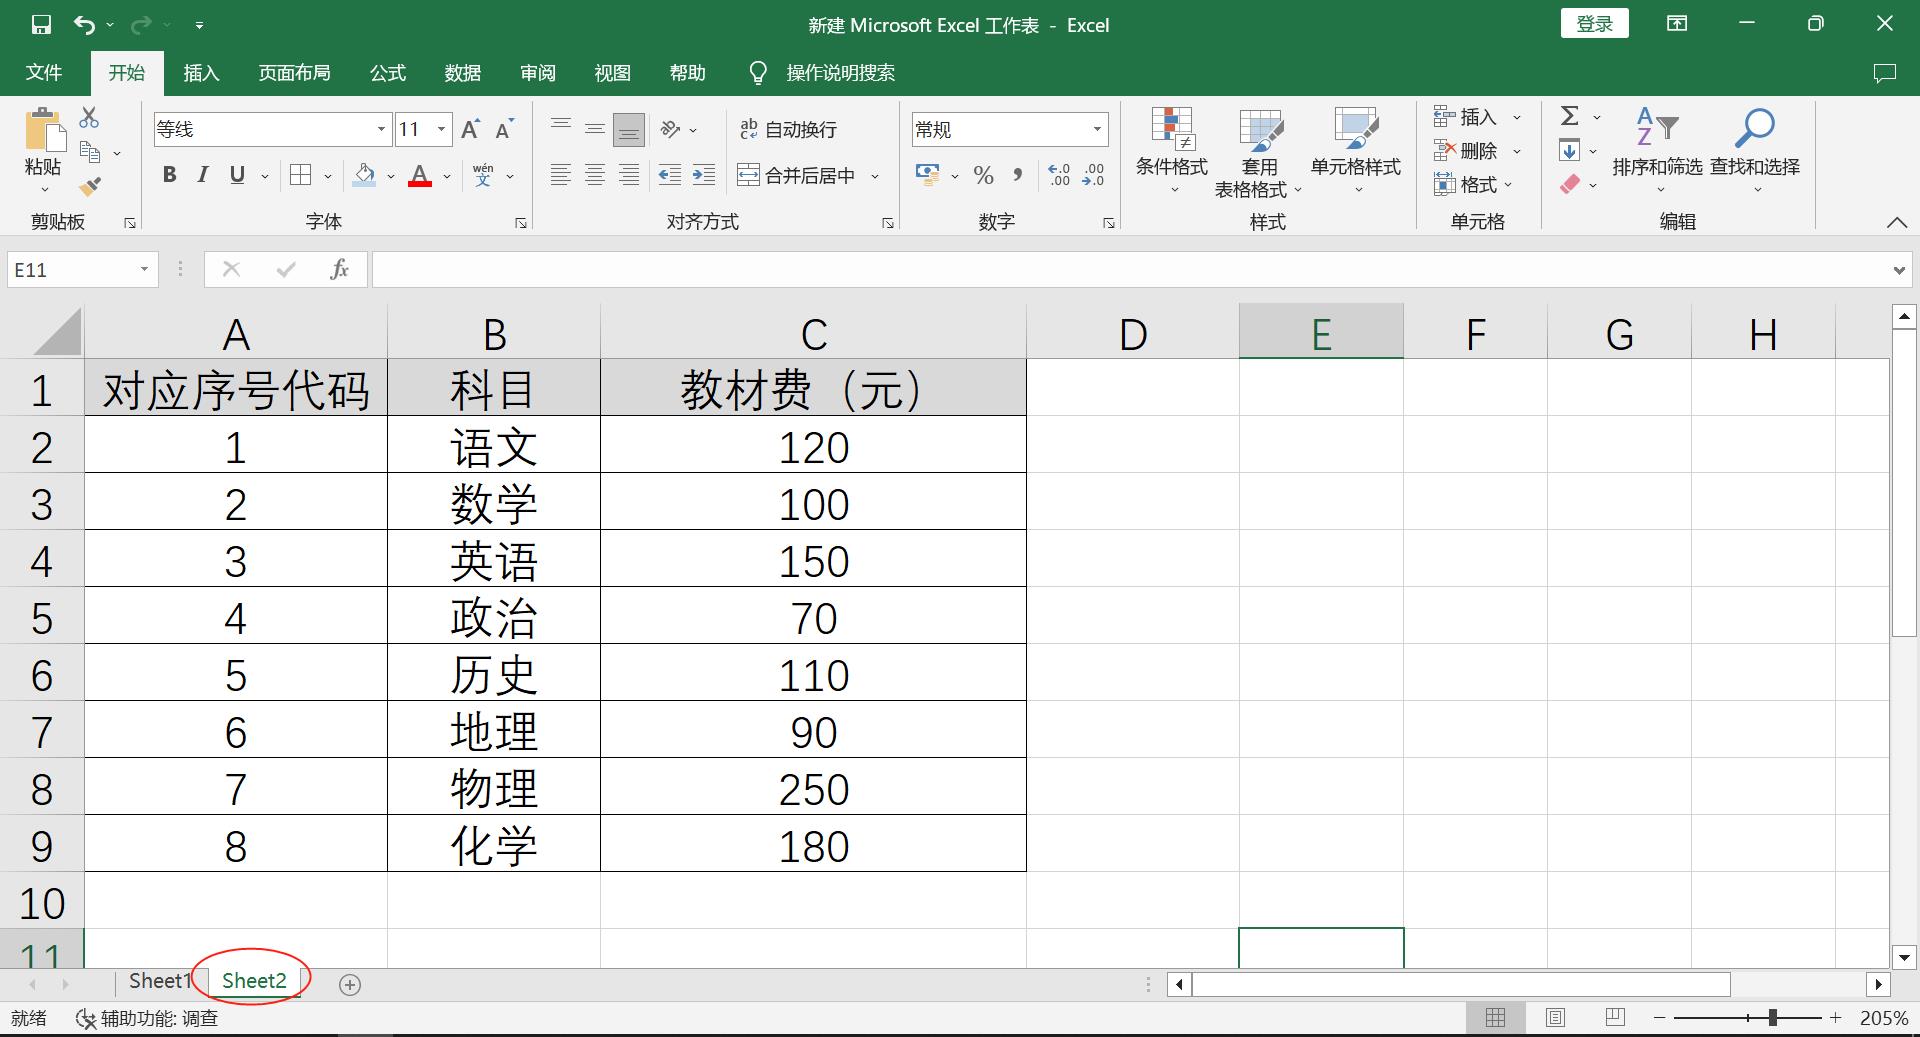Click 单元格样式 cell styles
Screen dimensions: 1920x1037
[x=1356, y=152]
